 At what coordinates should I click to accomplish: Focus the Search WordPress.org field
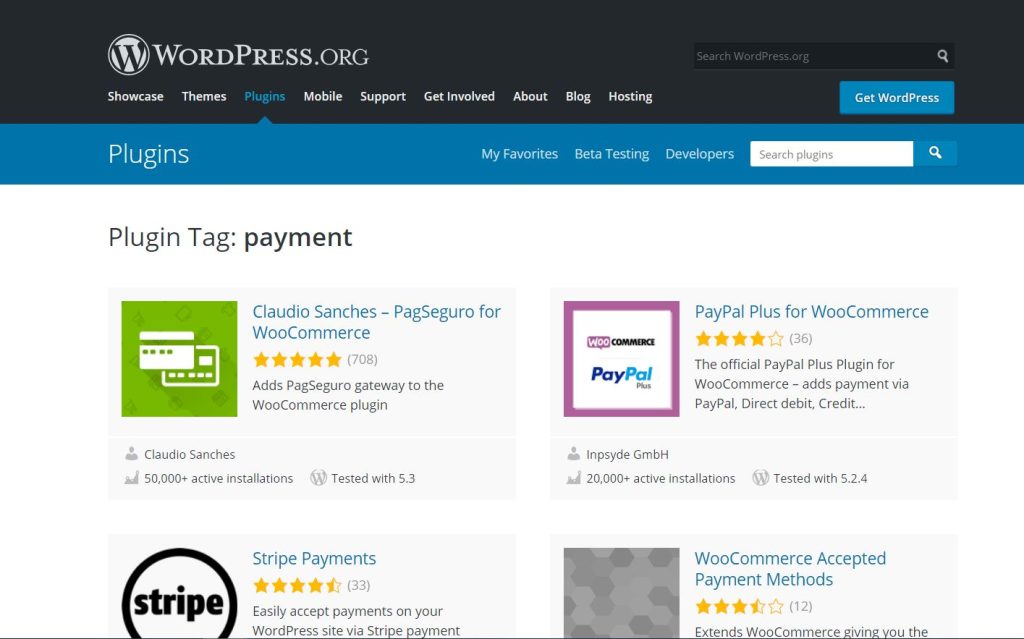[812, 56]
